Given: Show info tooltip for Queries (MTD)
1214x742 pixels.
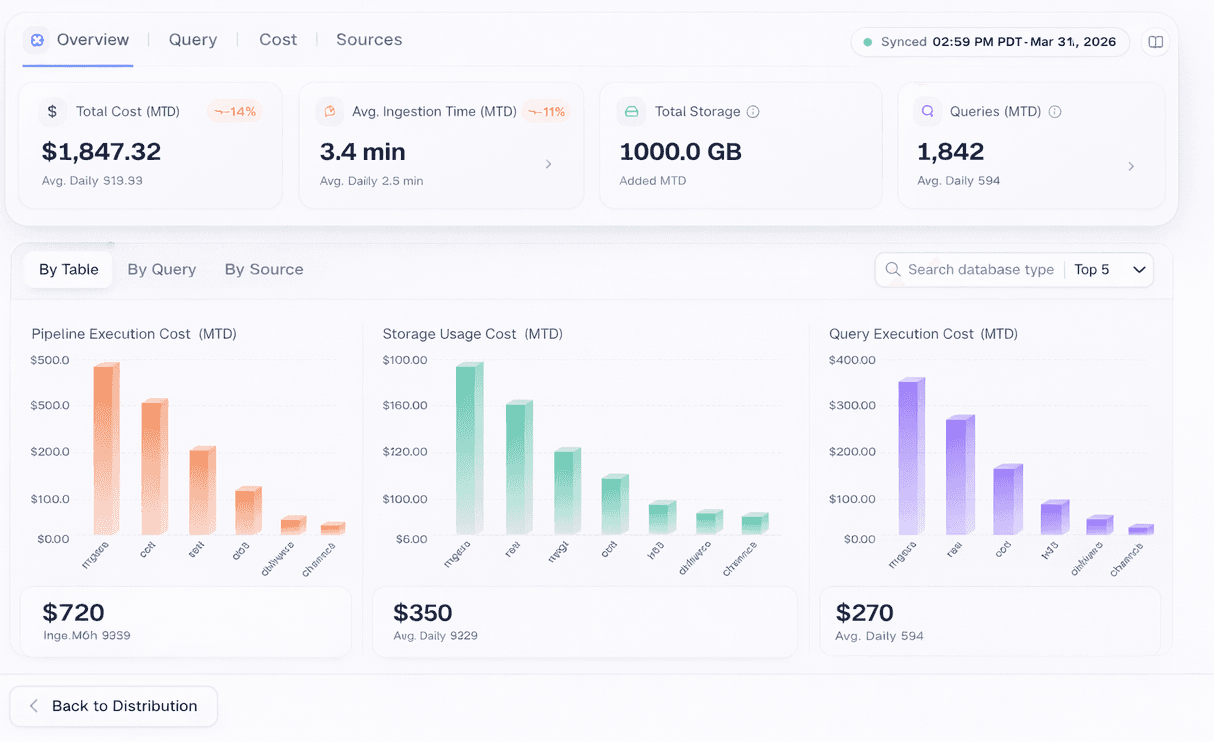Looking at the screenshot, I should pos(1054,112).
